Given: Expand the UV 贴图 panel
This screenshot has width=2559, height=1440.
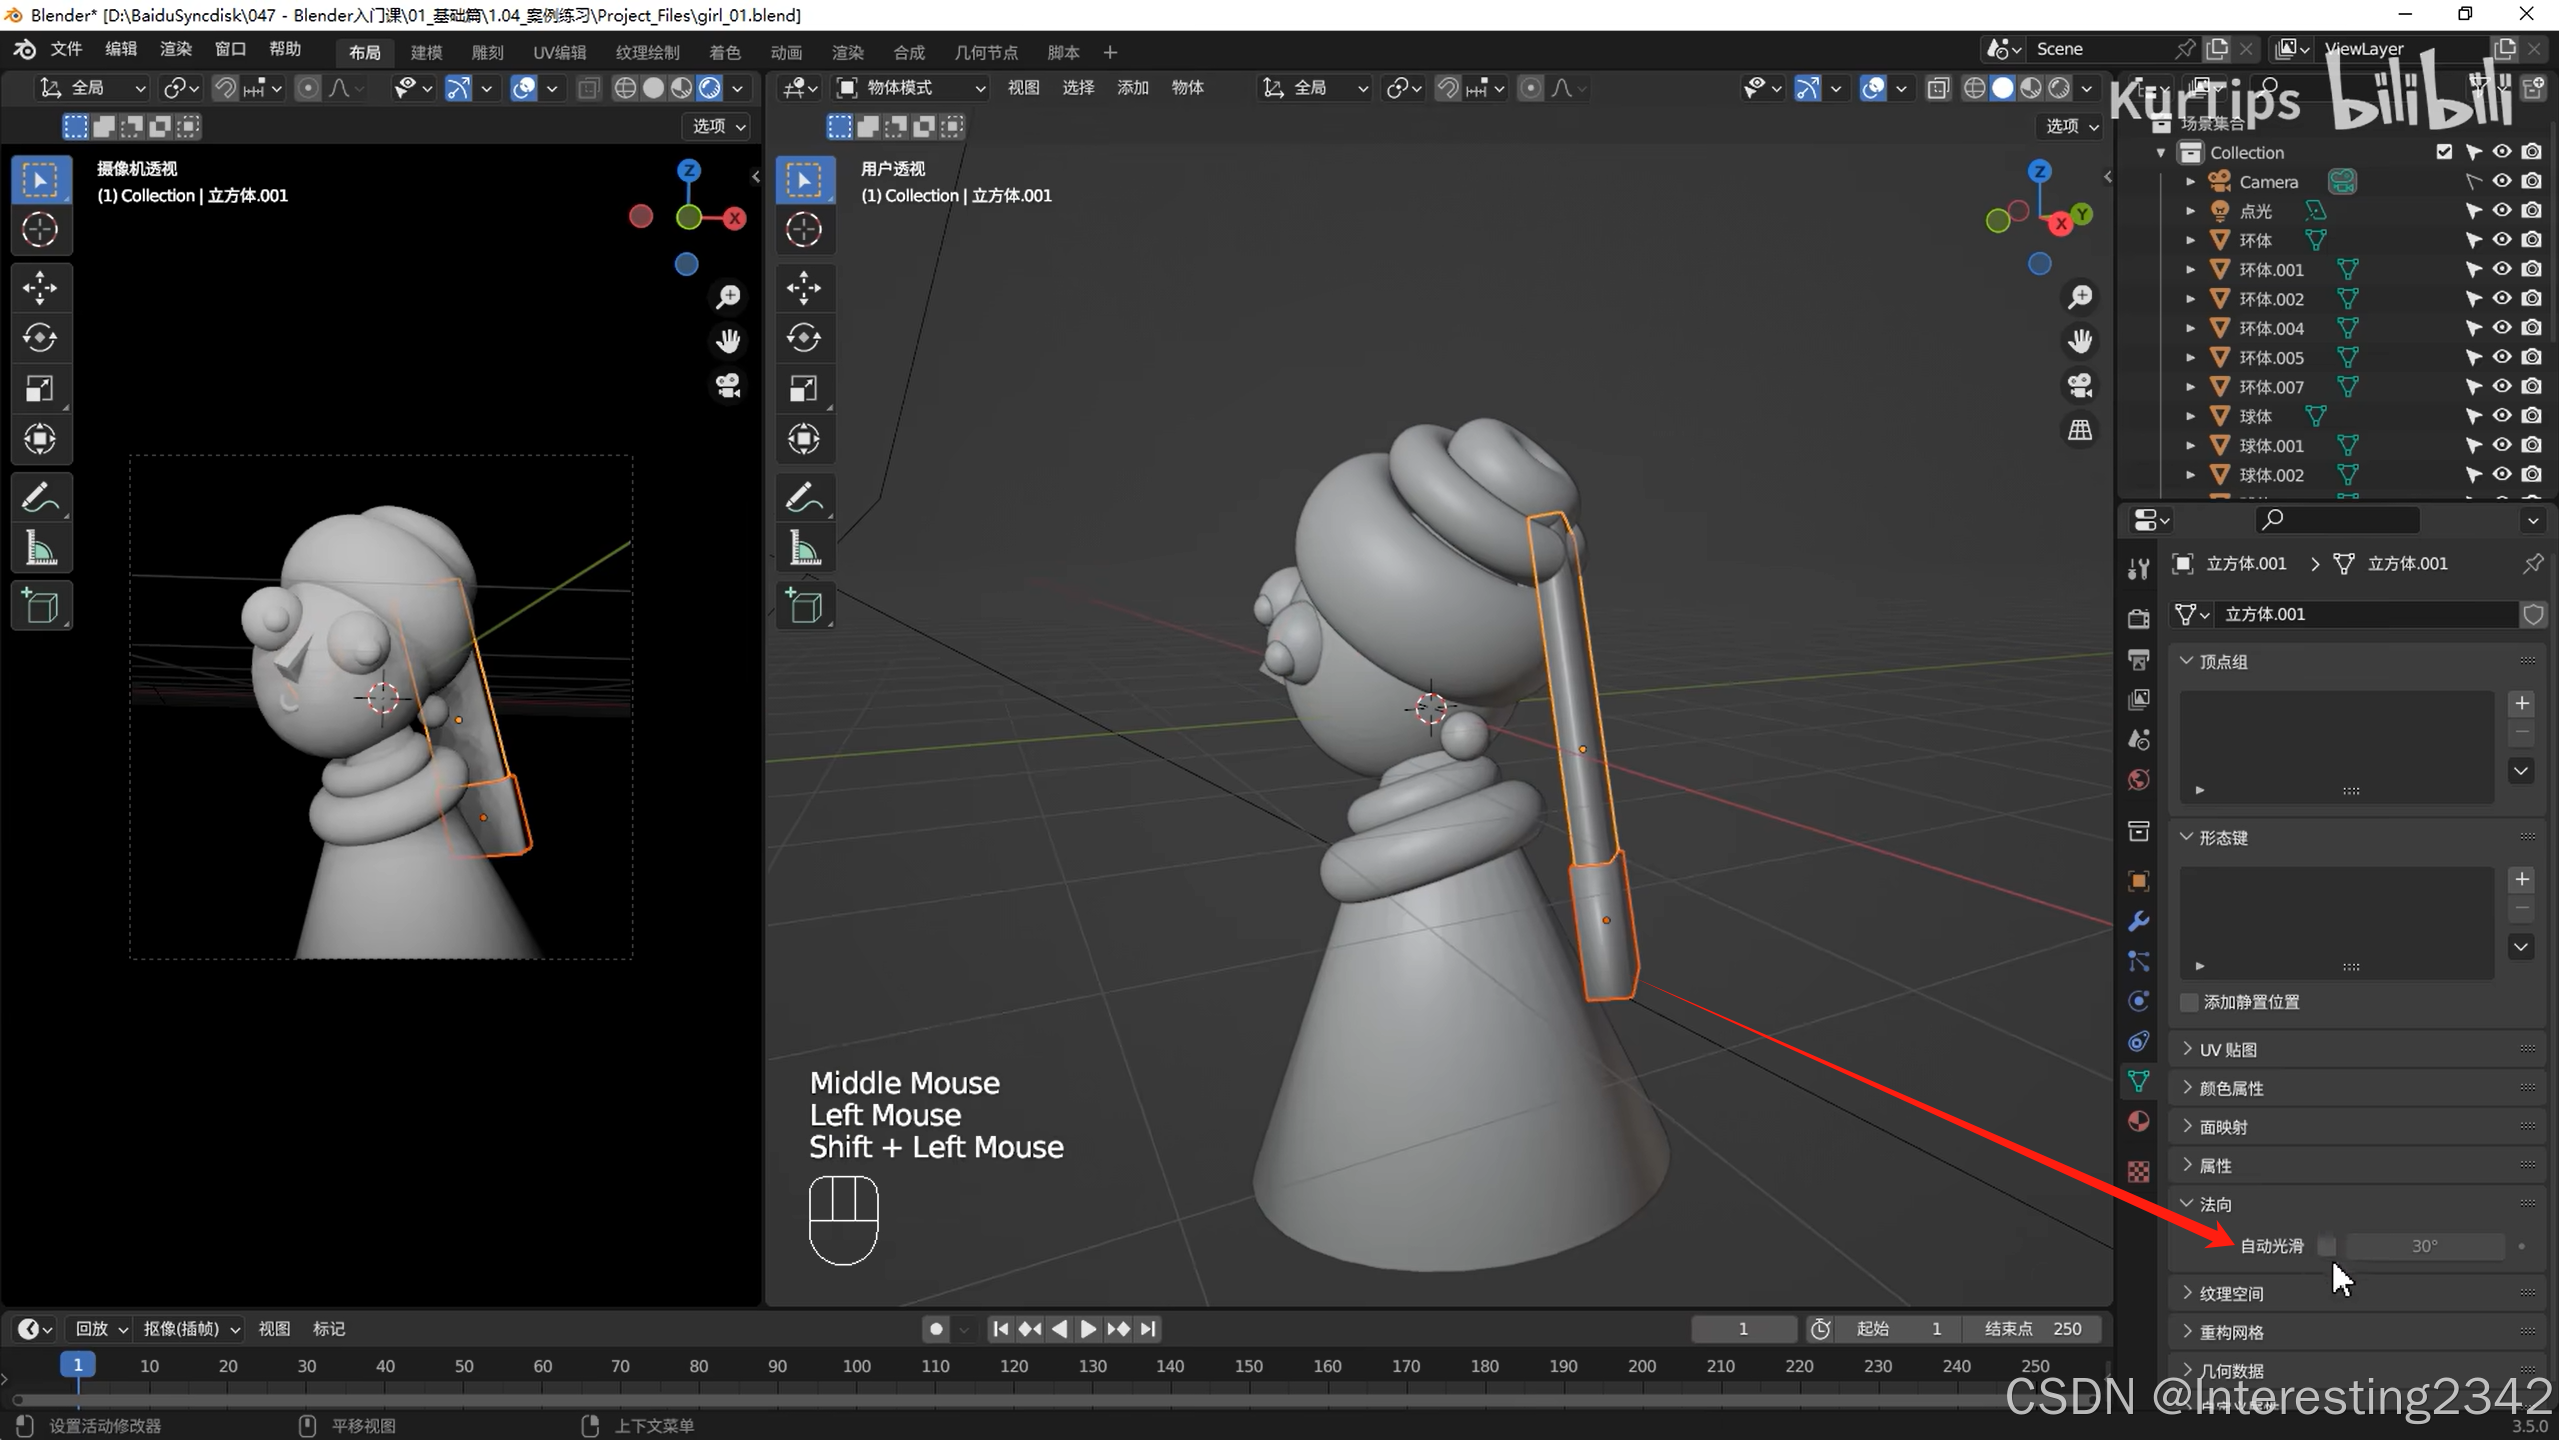Looking at the screenshot, I should pyautogui.click(x=2228, y=1049).
